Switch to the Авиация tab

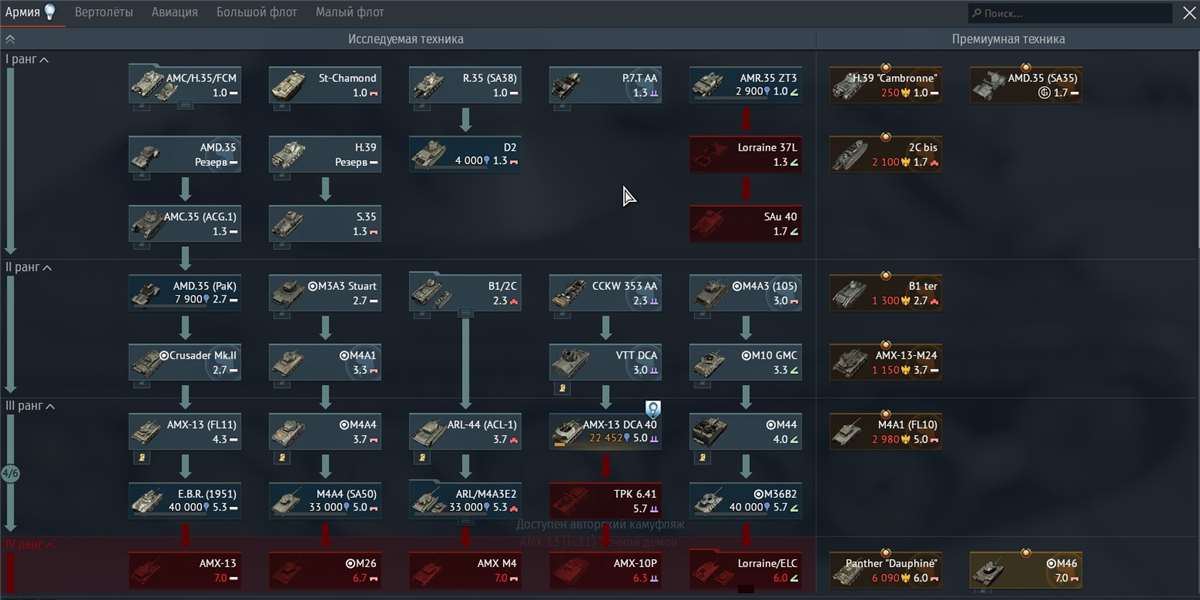pyautogui.click(x=174, y=12)
